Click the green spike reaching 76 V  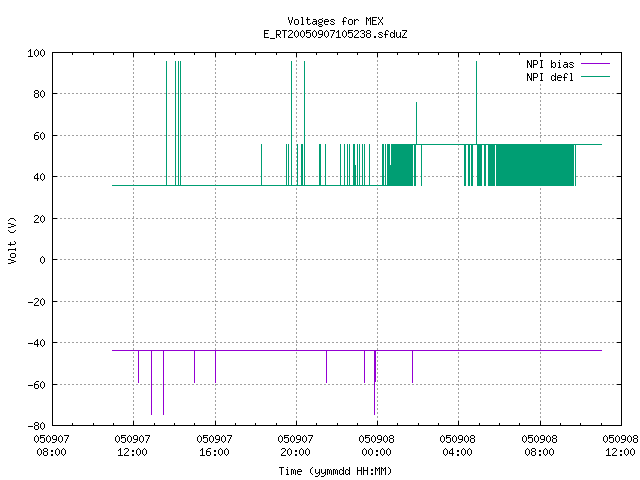point(416,122)
